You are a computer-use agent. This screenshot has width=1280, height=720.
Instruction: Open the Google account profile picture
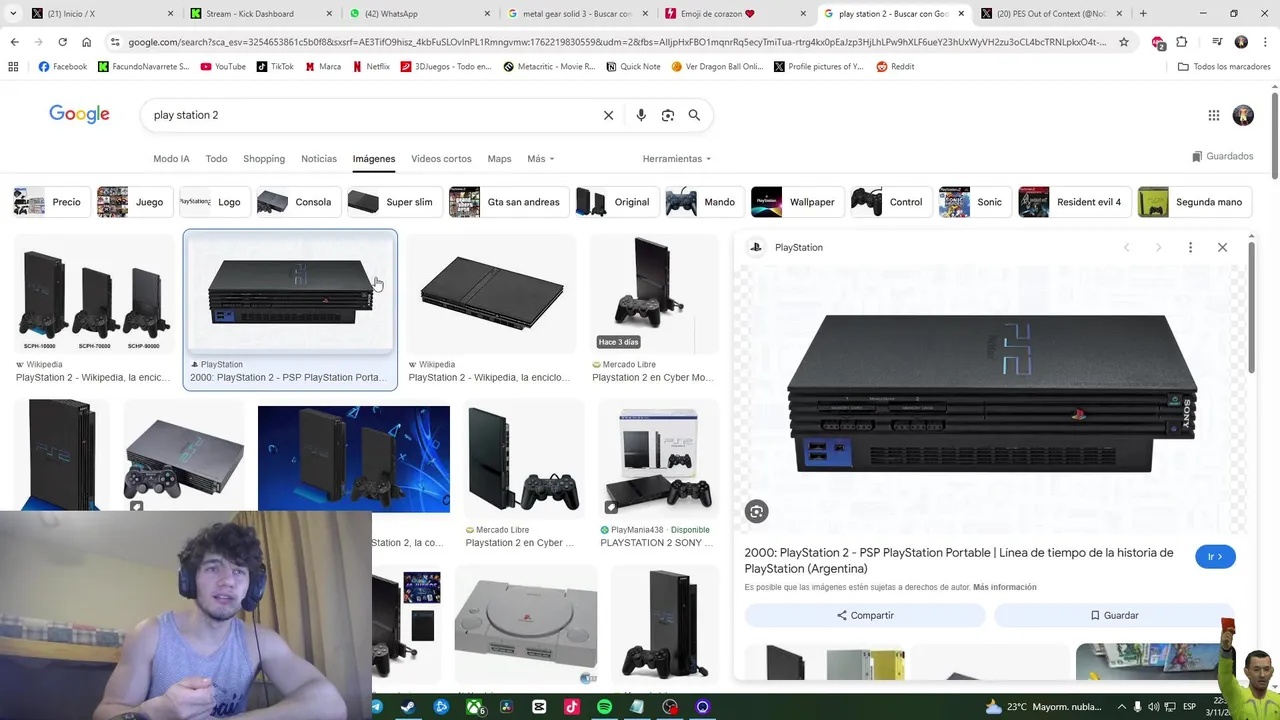1243,115
